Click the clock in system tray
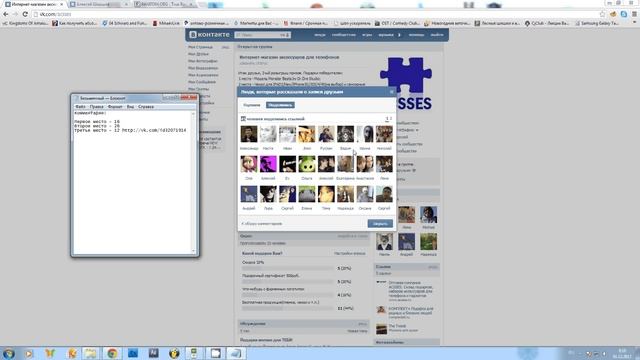 click(x=622, y=353)
